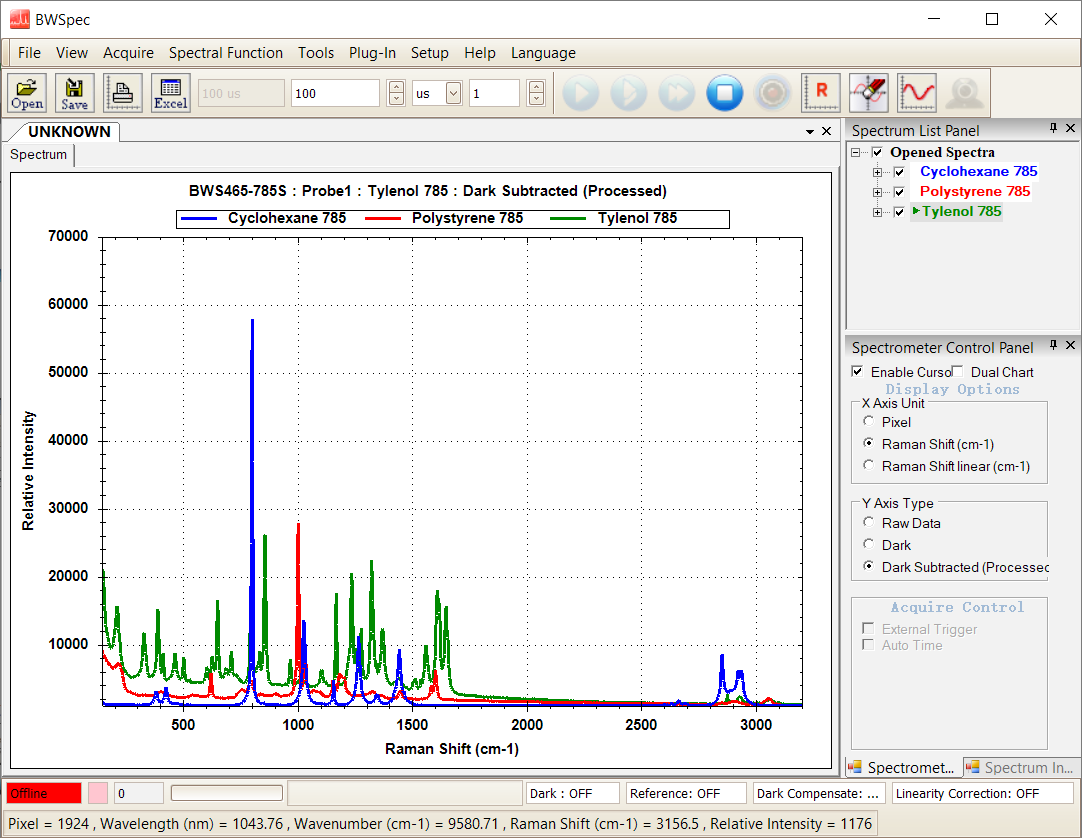
Task: Click the eraser spectrum clear icon
Action: point(868,93)
